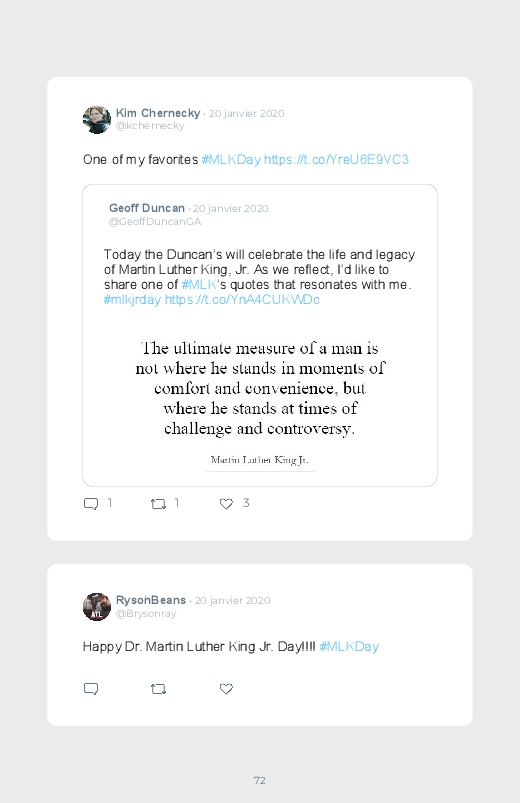Click reply icon on RysonBeans tweet
Image resolution: width=520 pixels, height=803 pixels.
click(x=91, y=689)
